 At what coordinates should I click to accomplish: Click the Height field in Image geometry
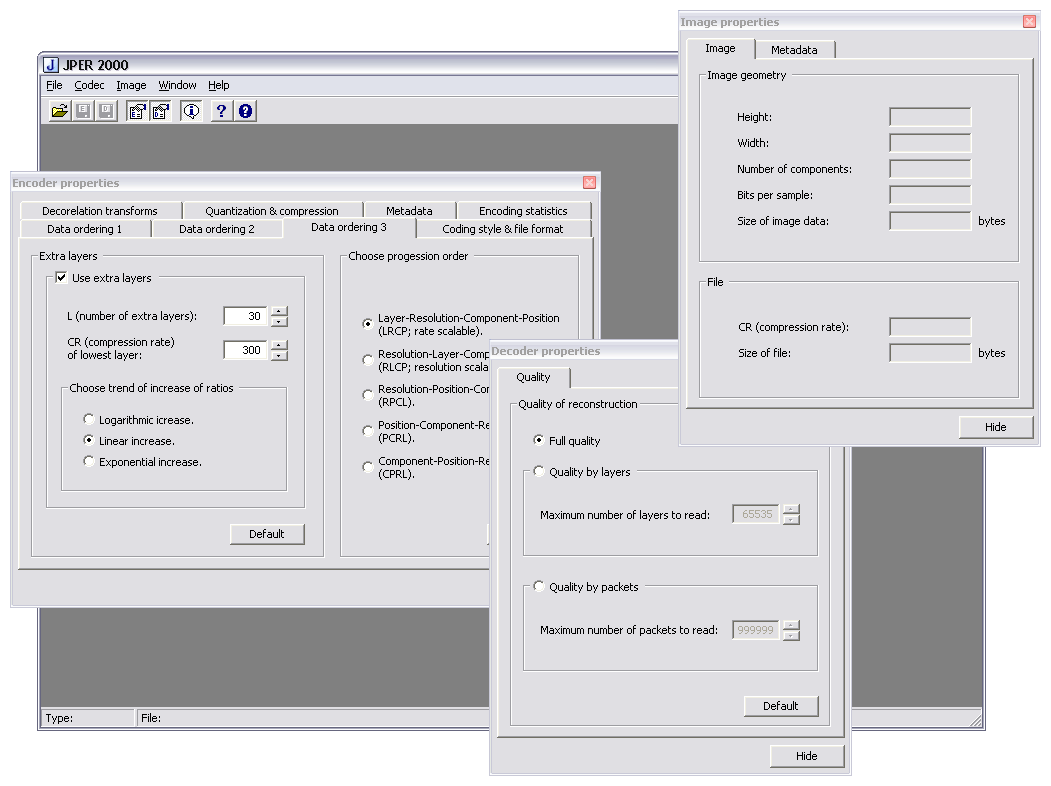(930, 117)
